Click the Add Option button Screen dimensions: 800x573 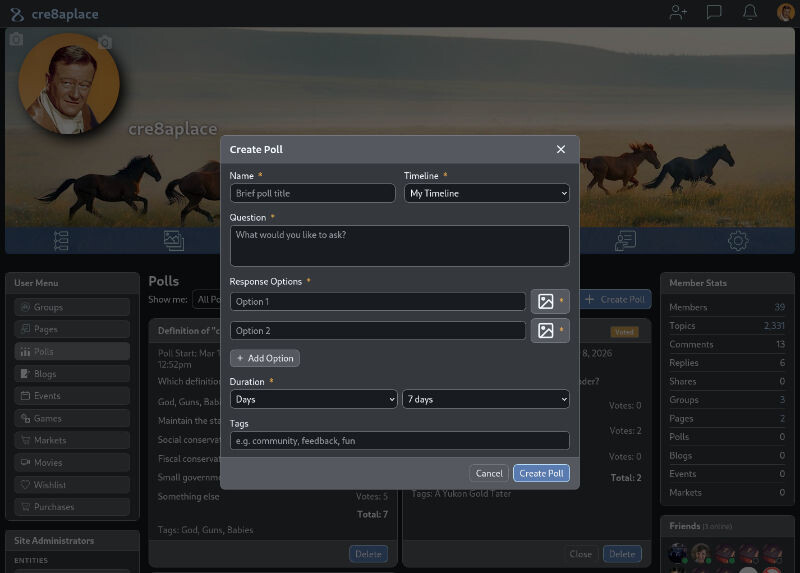265,358
